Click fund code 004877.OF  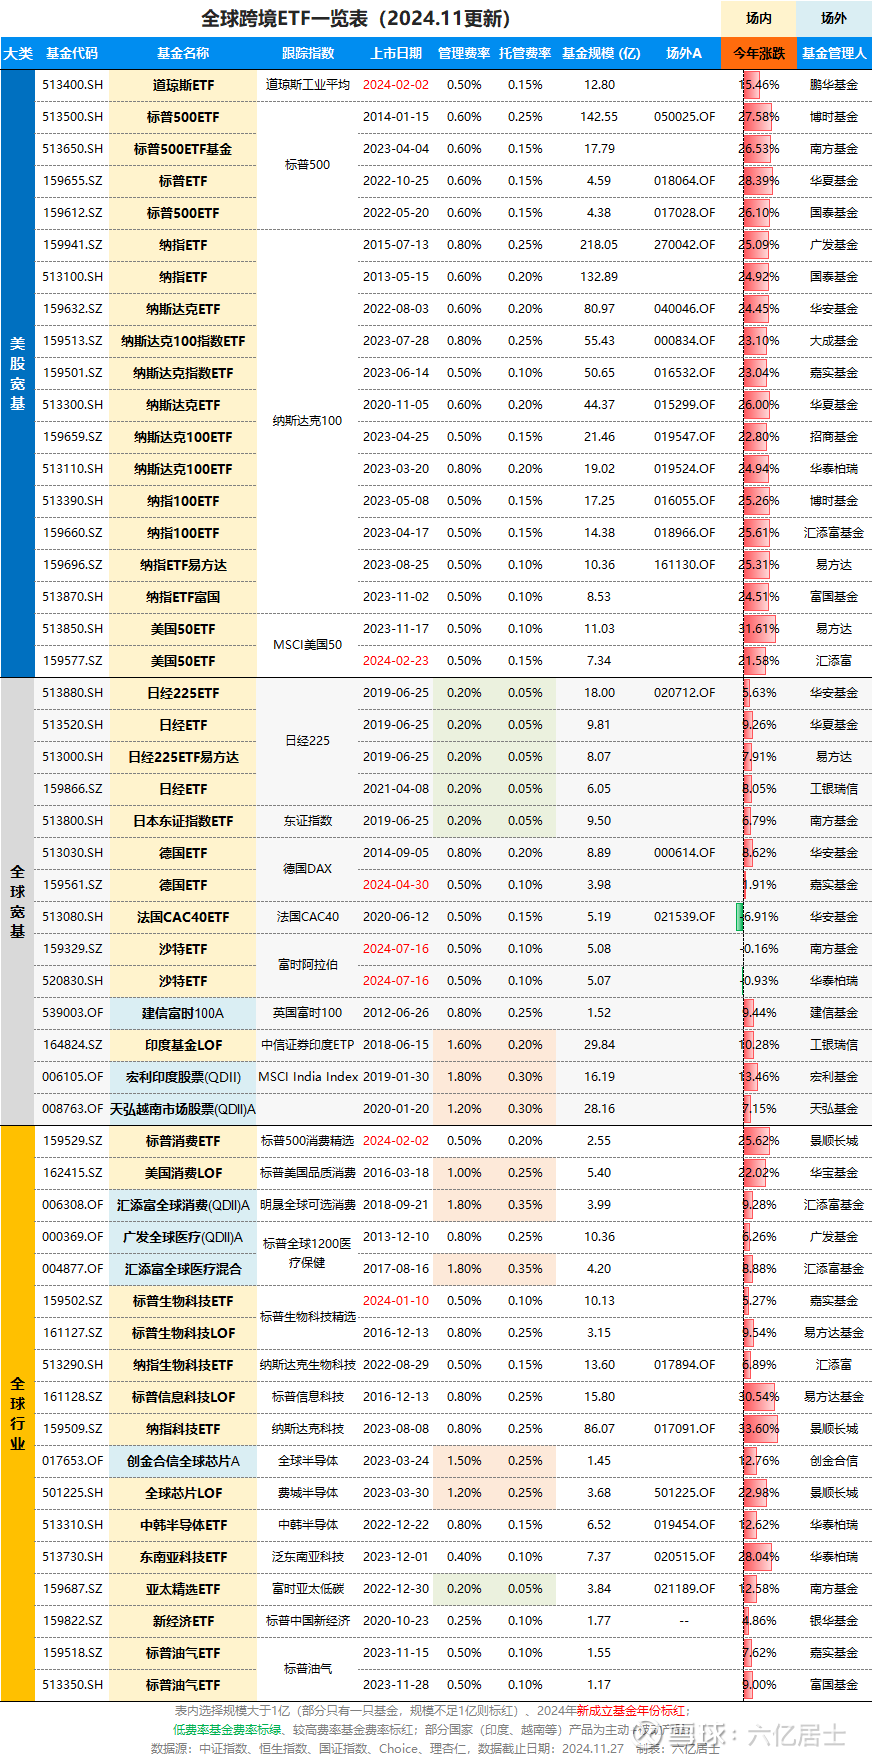tap(72, 1269)
